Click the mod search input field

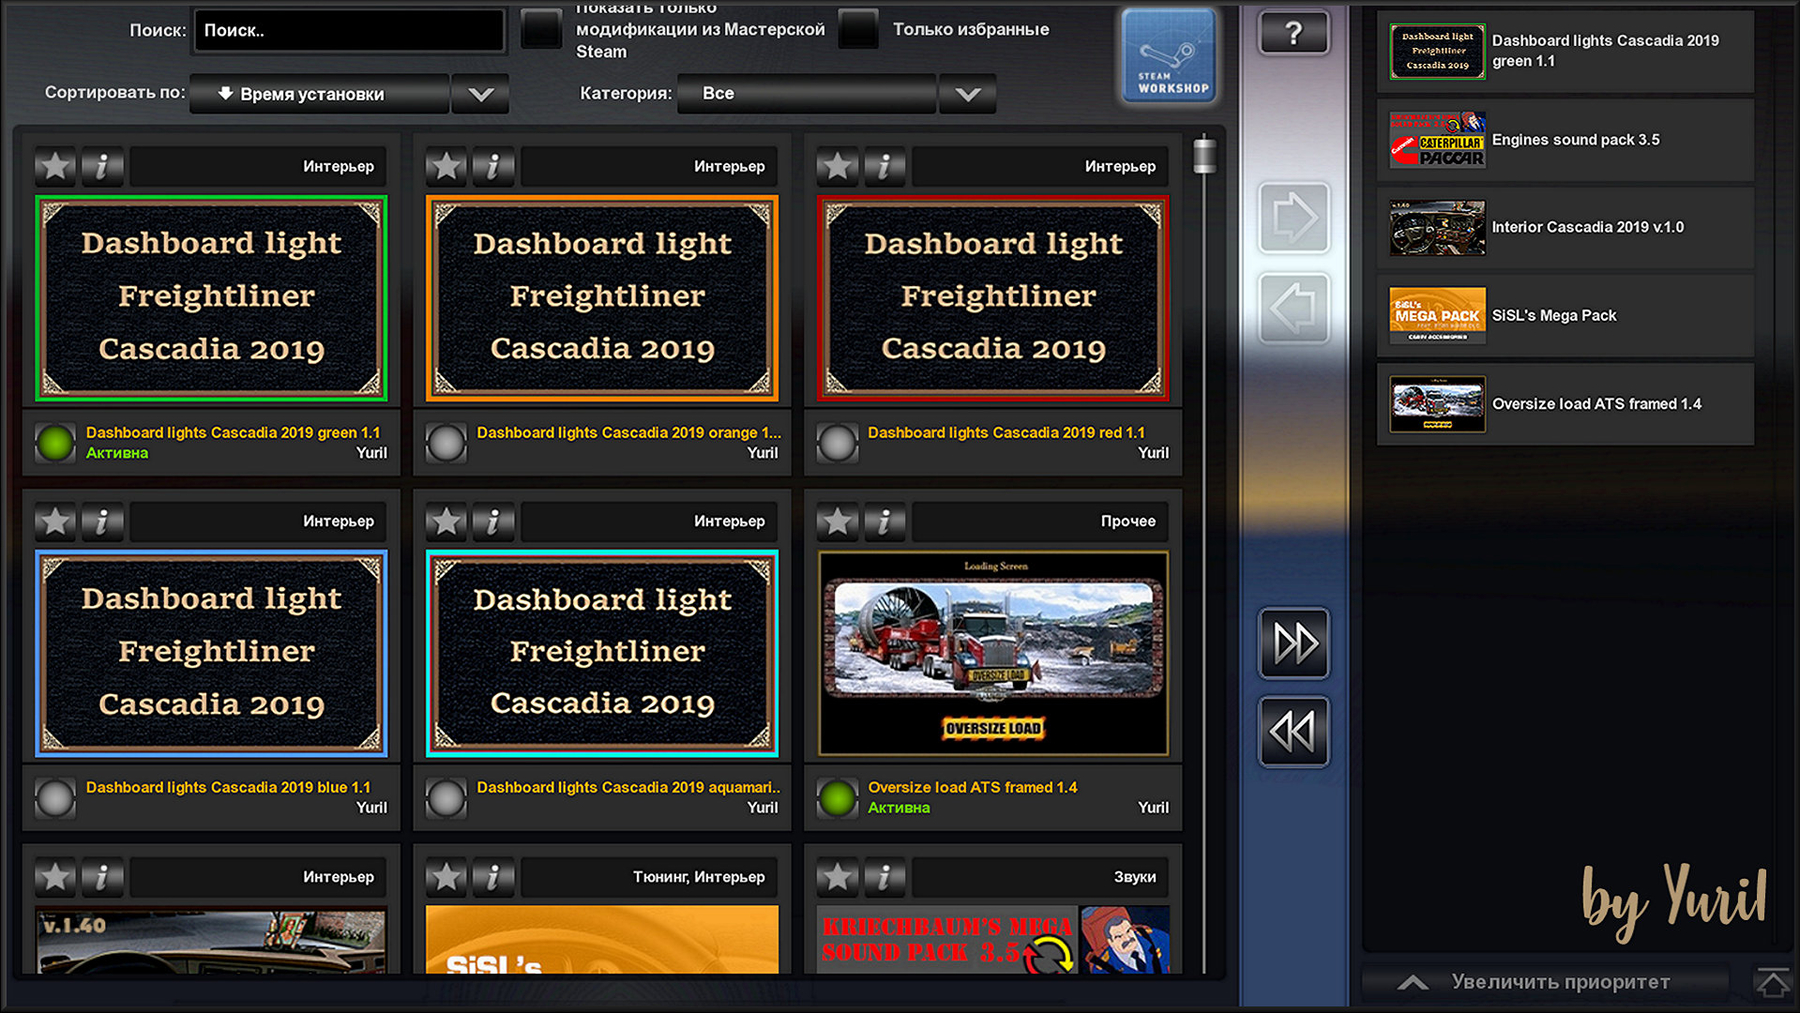tap(348, 31)
